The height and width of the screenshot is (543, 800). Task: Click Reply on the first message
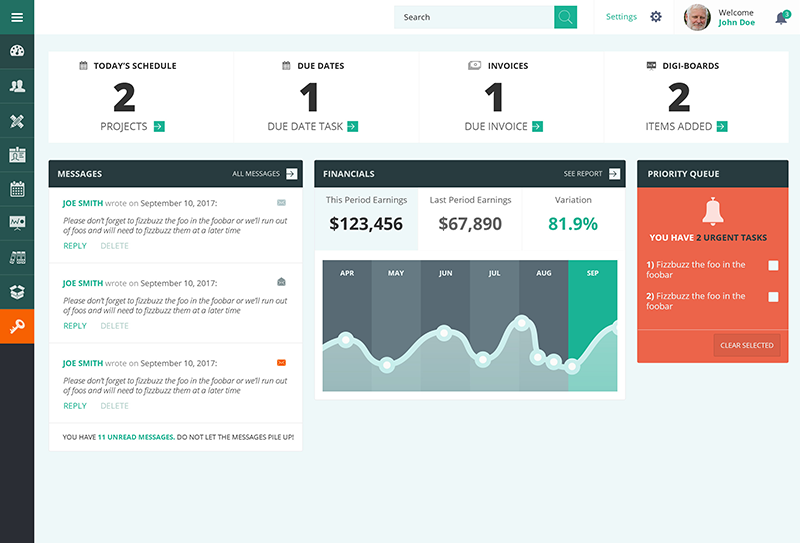[x=74, y=246]
